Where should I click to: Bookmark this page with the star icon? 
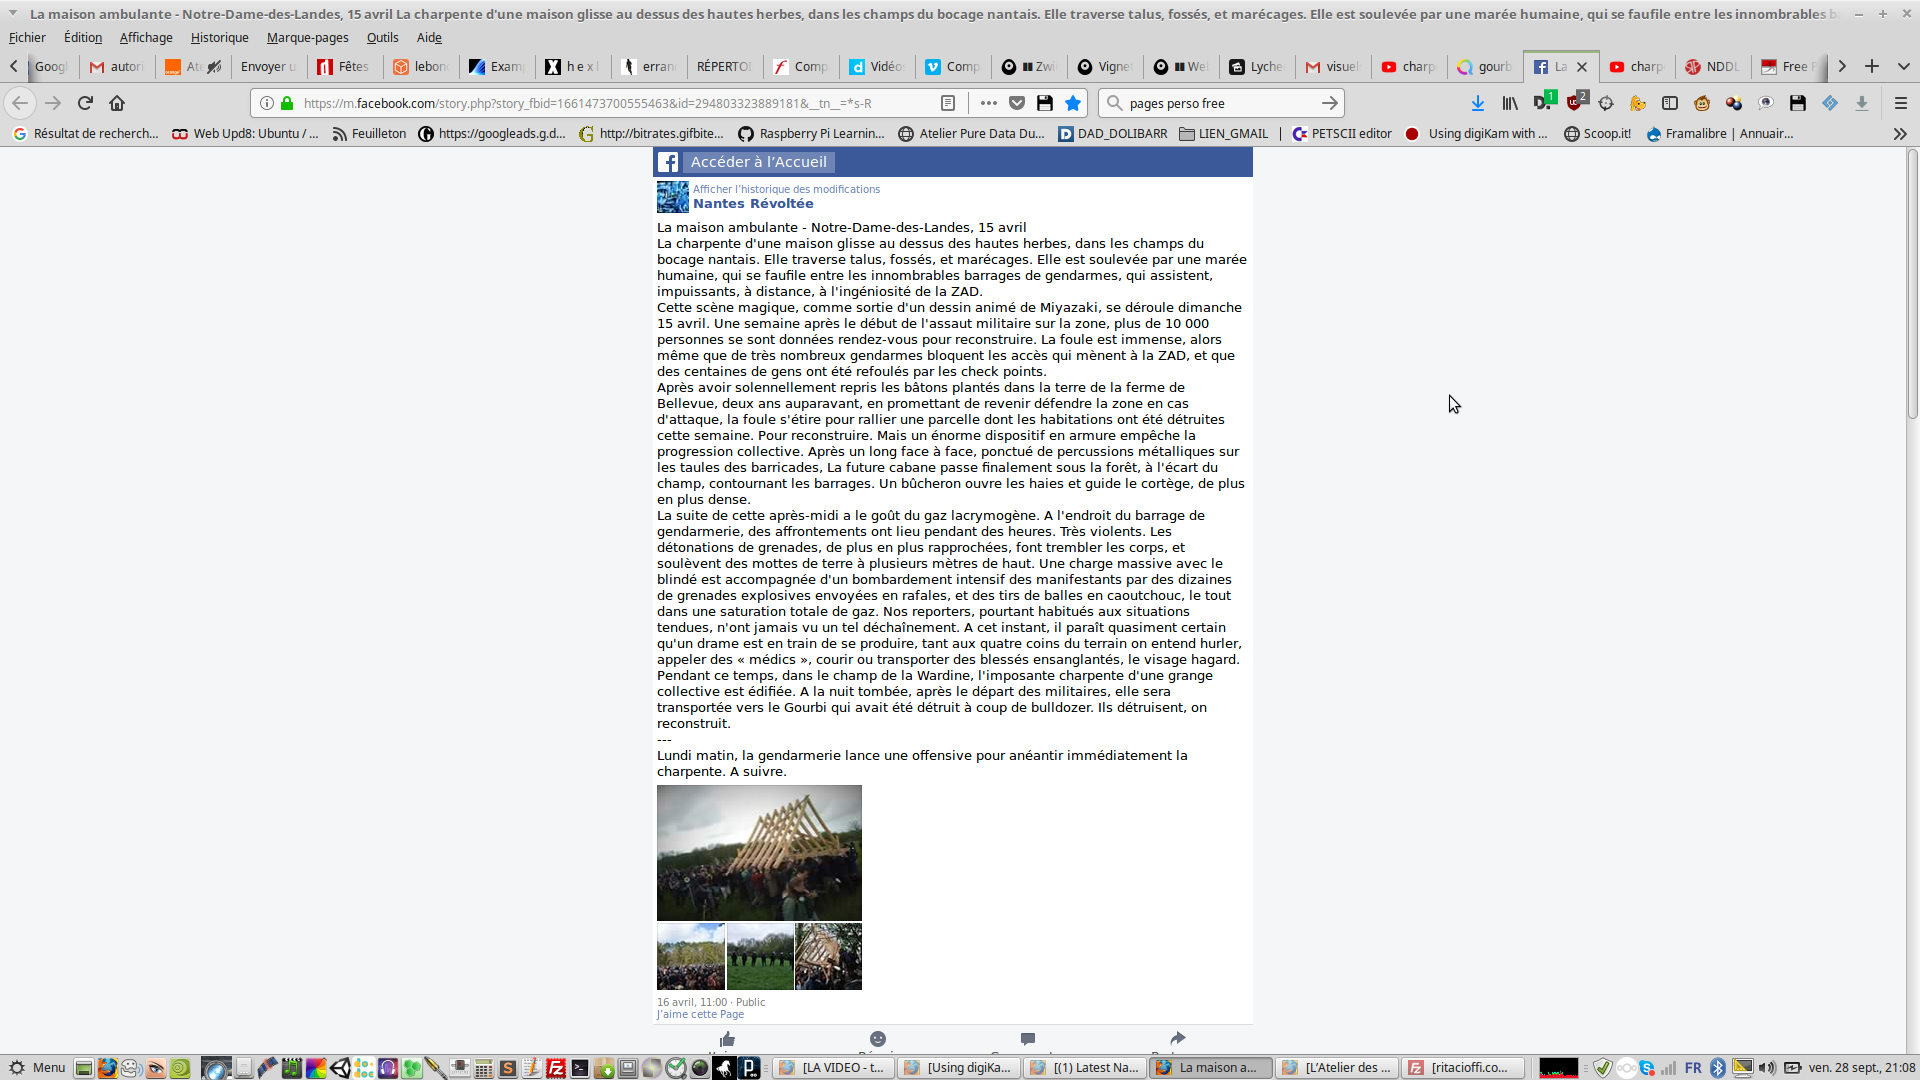point(1073,103)
